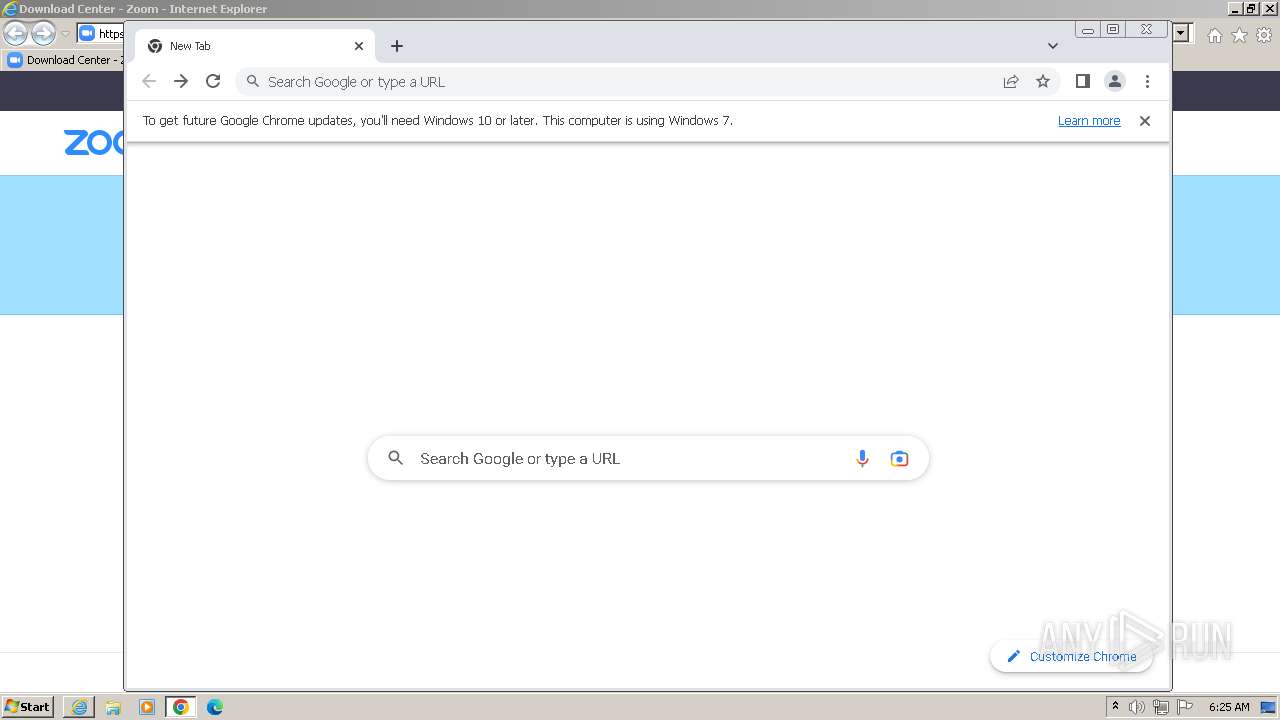Click the Search Google box on page

click(648, 458)
